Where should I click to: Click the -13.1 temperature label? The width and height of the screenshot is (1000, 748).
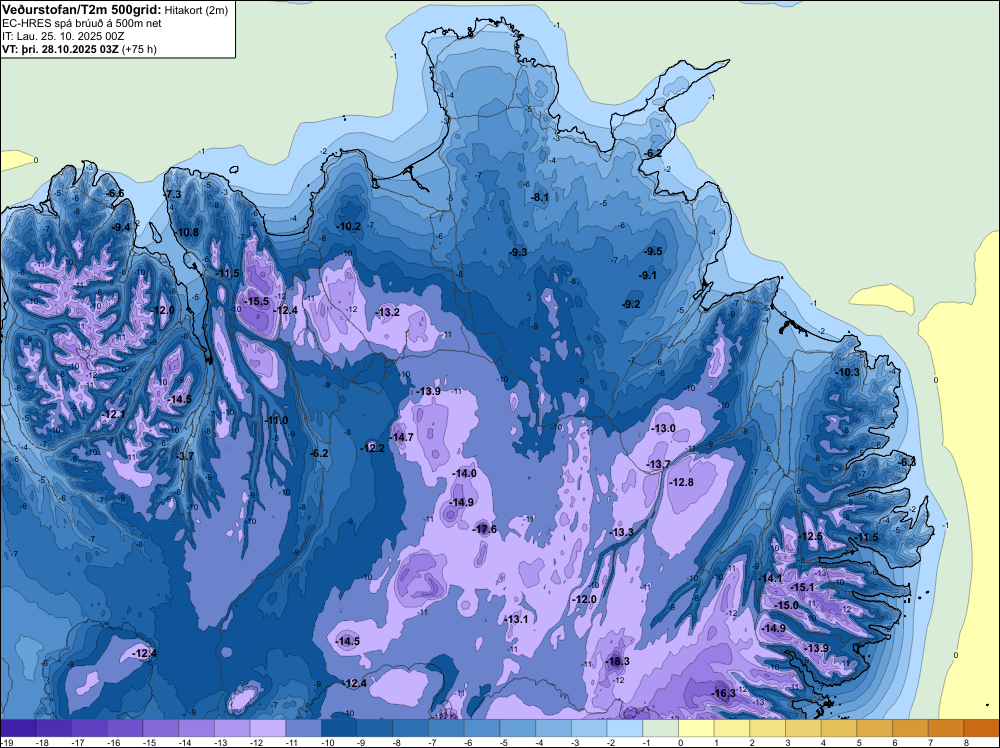(x=516, y=619)
